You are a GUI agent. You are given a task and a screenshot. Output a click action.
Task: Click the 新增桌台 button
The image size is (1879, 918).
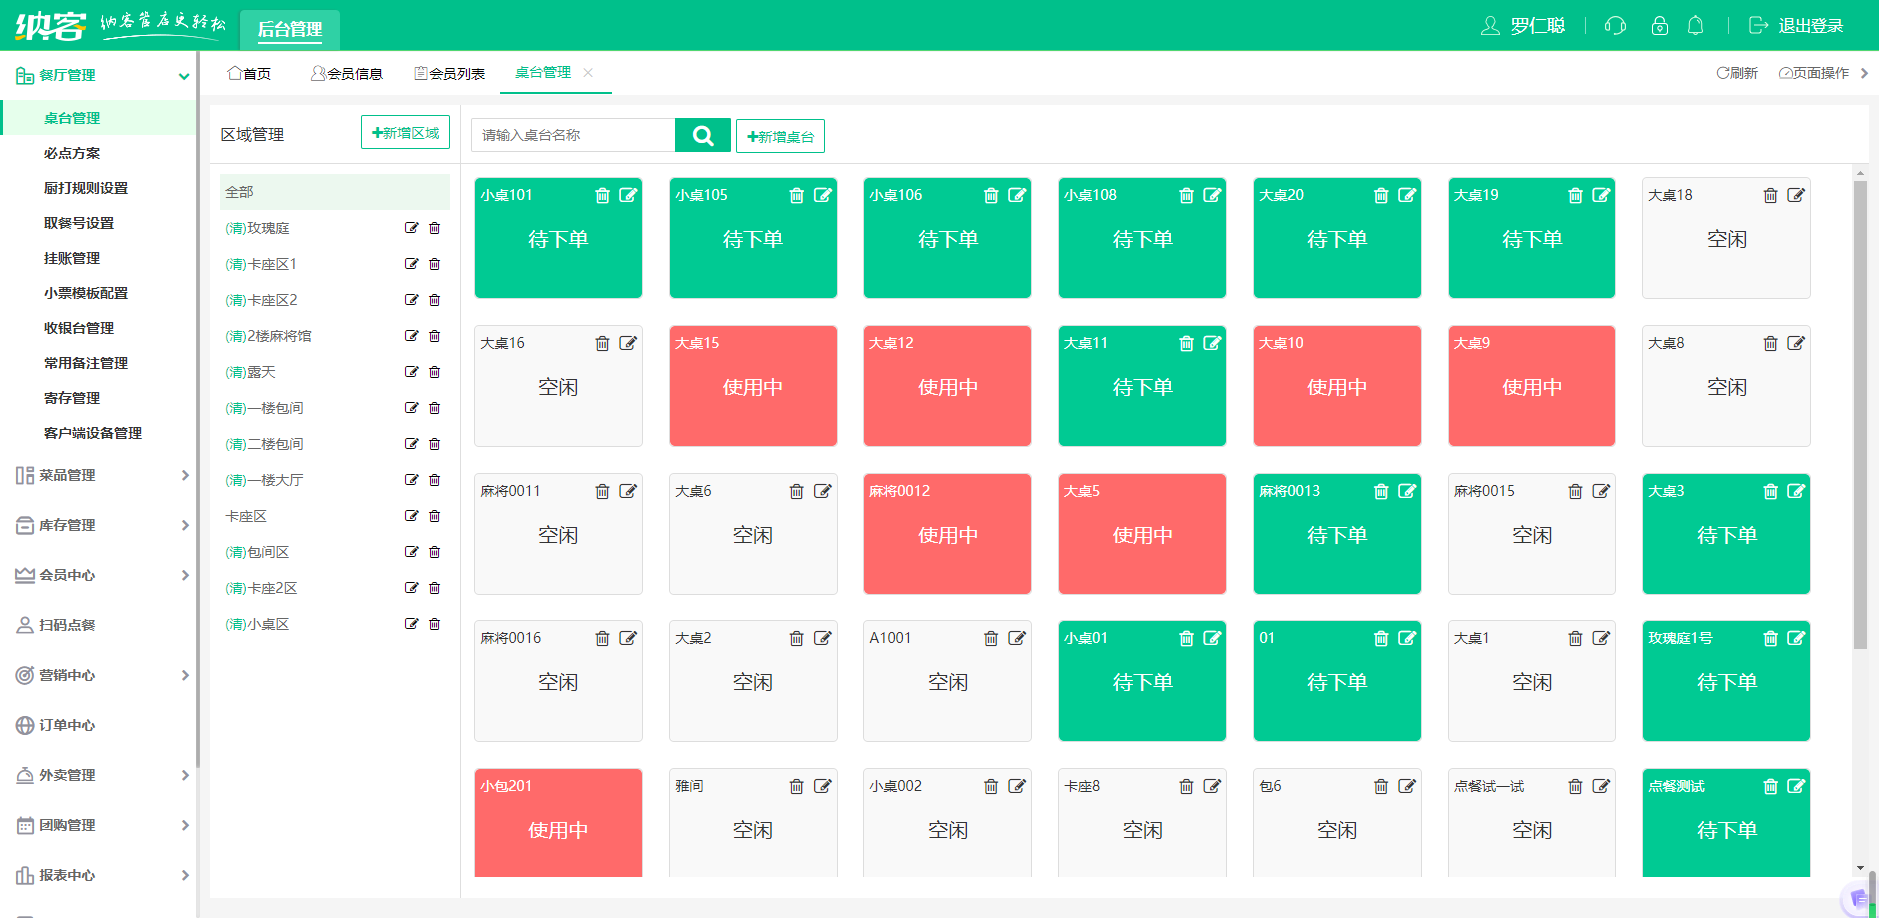tap(781, 135)
